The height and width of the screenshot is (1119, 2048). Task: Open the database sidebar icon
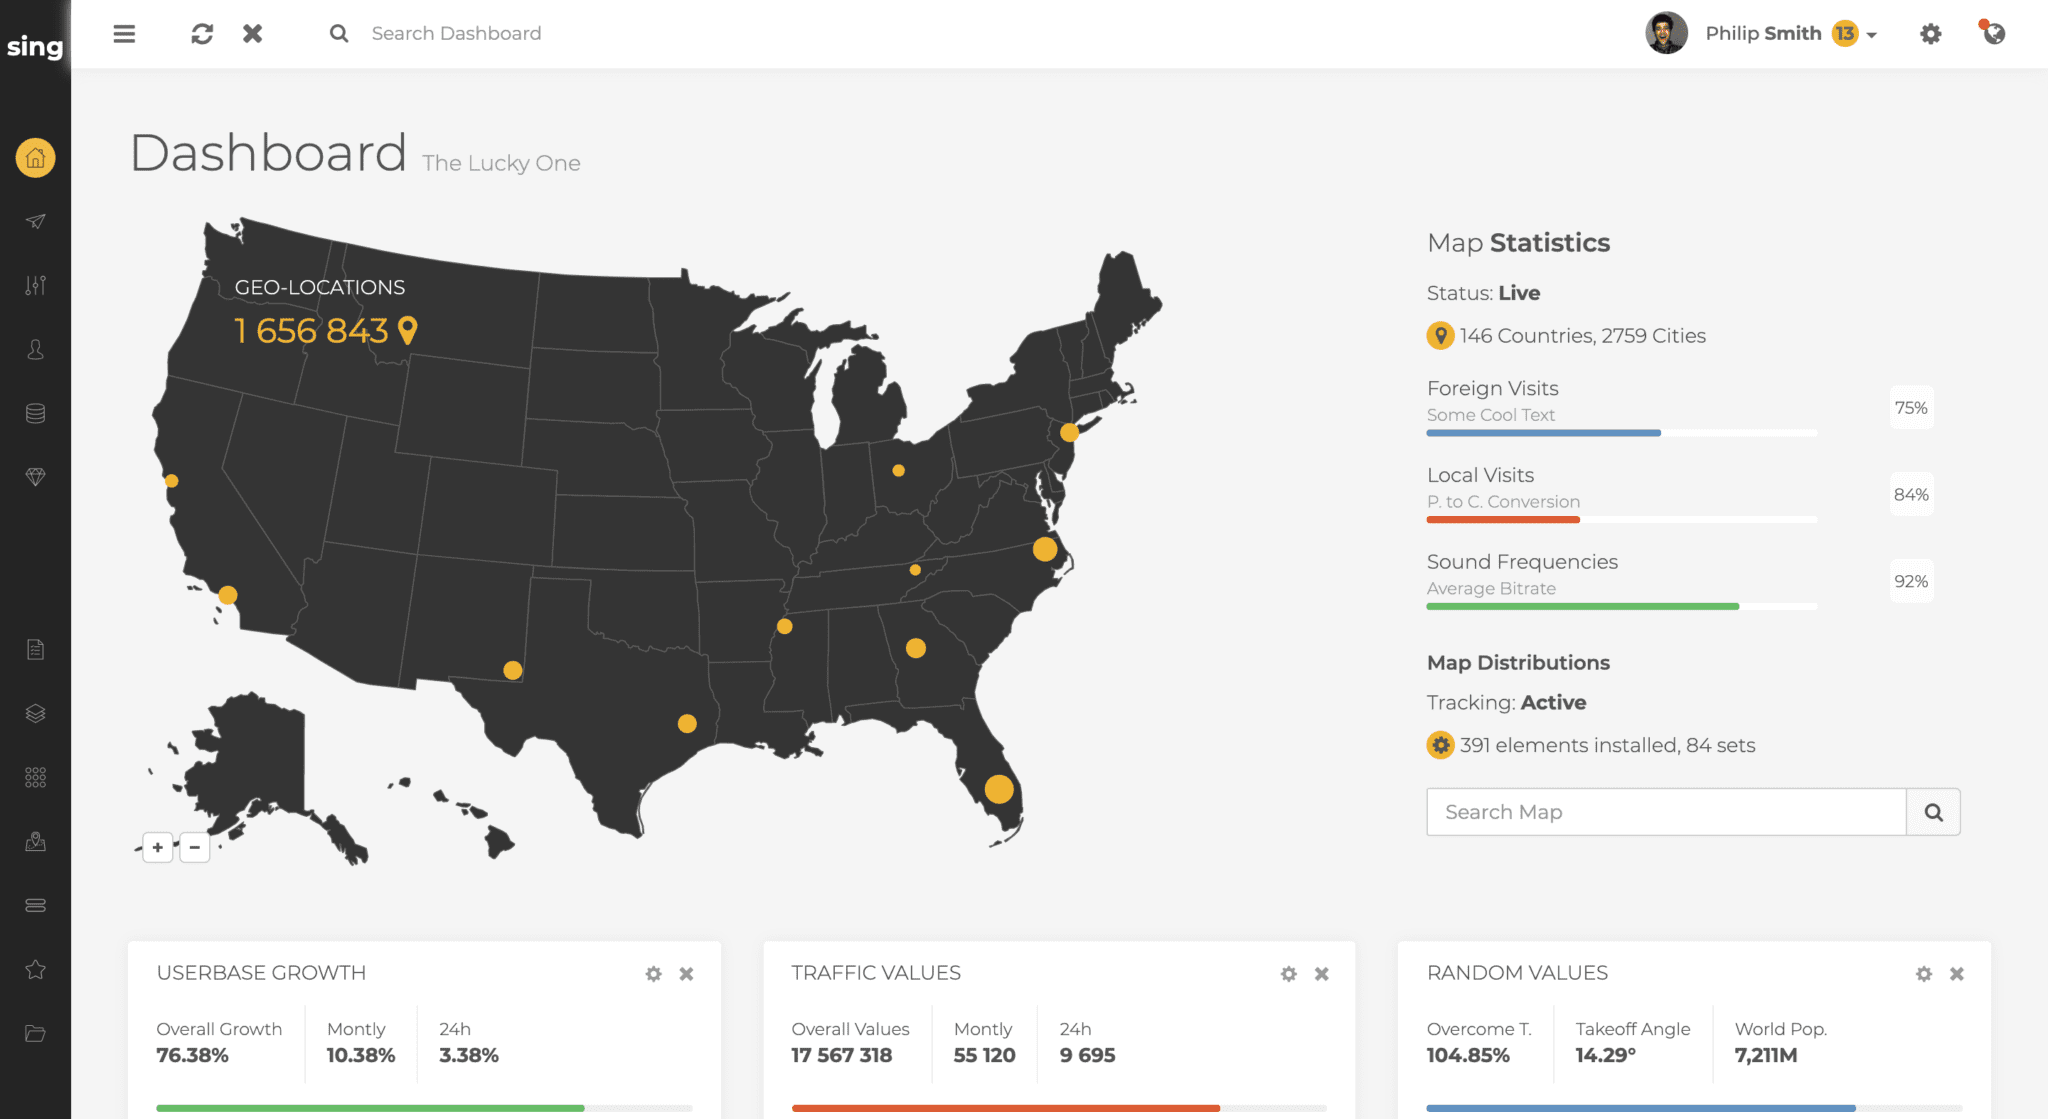tap(36, 413)
